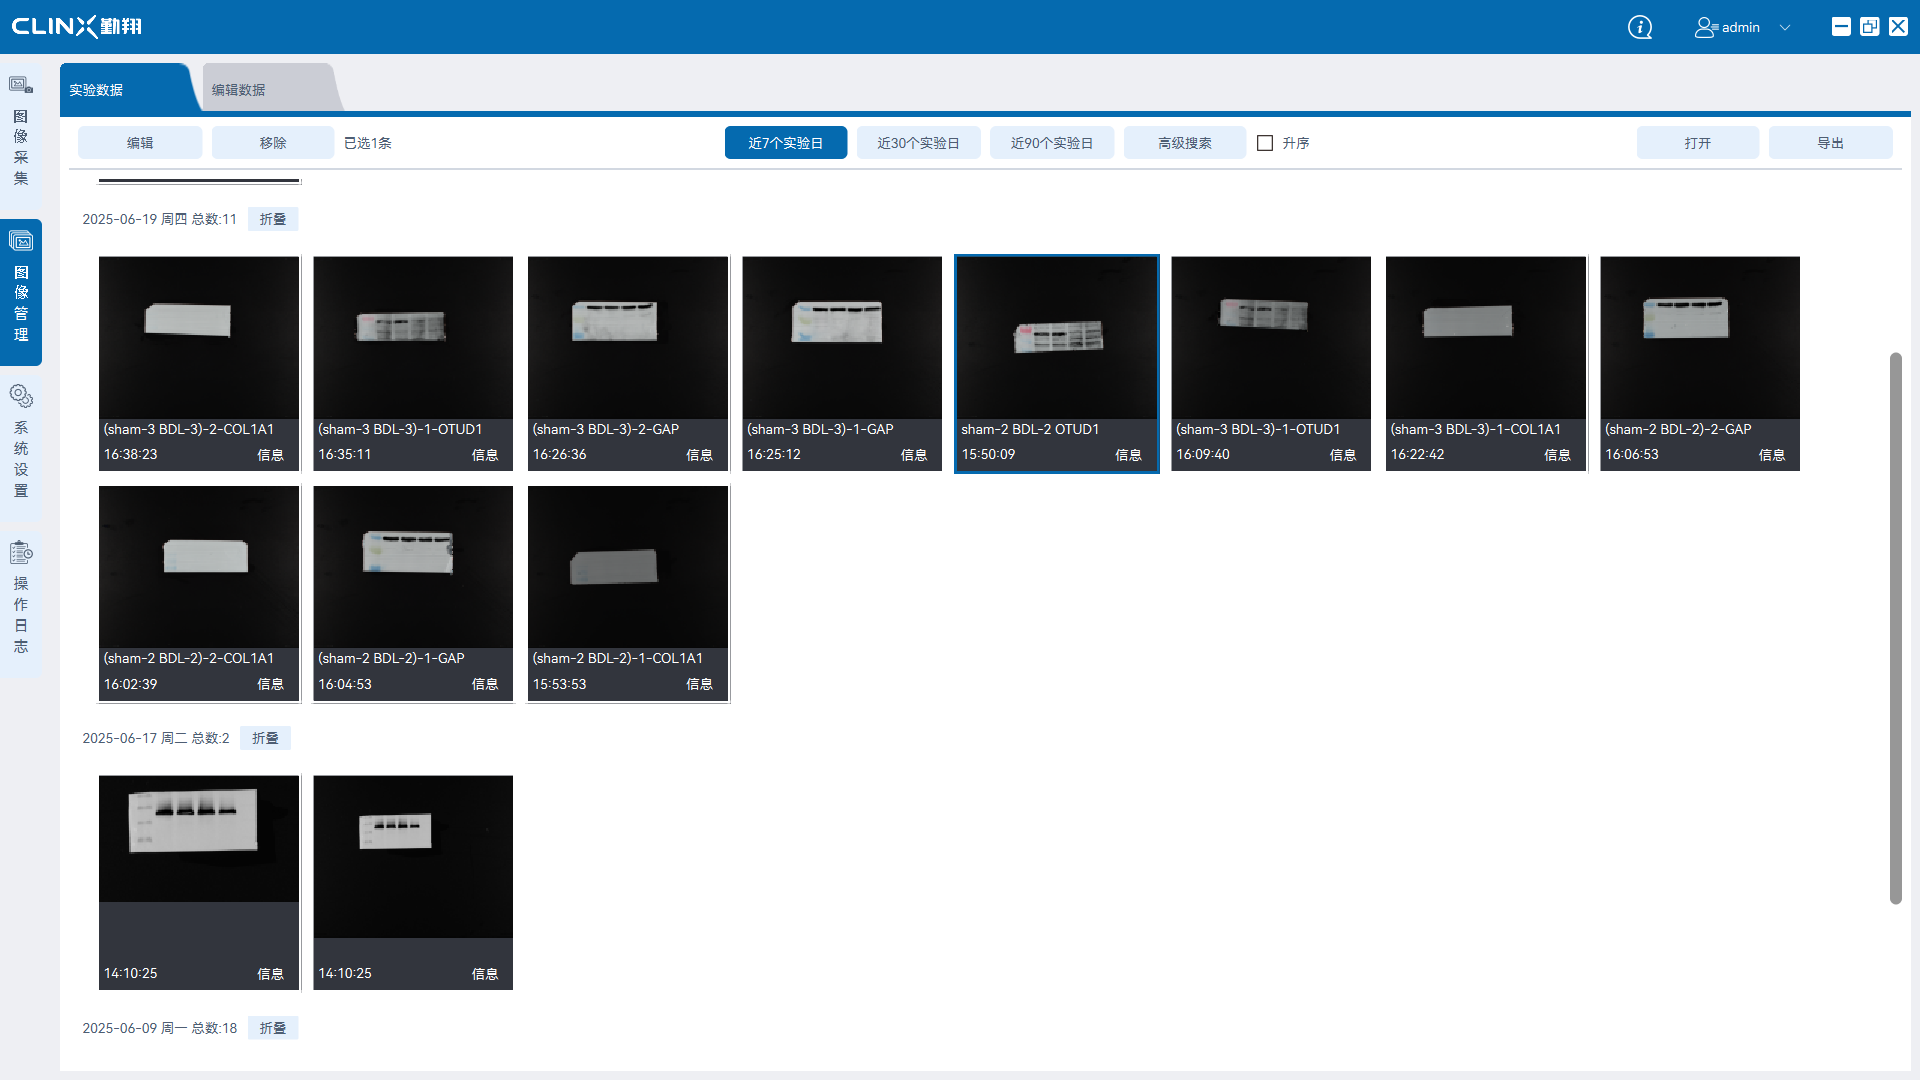Click the restore window icon
The image size is (1920, 1080).
(1869, 27)
